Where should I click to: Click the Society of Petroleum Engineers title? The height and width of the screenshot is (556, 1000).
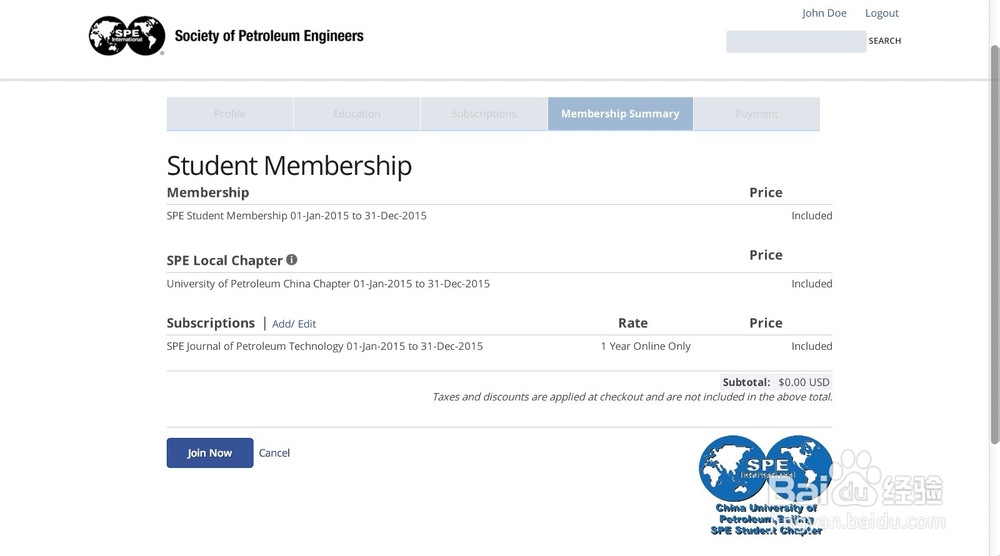pos(269,36)
